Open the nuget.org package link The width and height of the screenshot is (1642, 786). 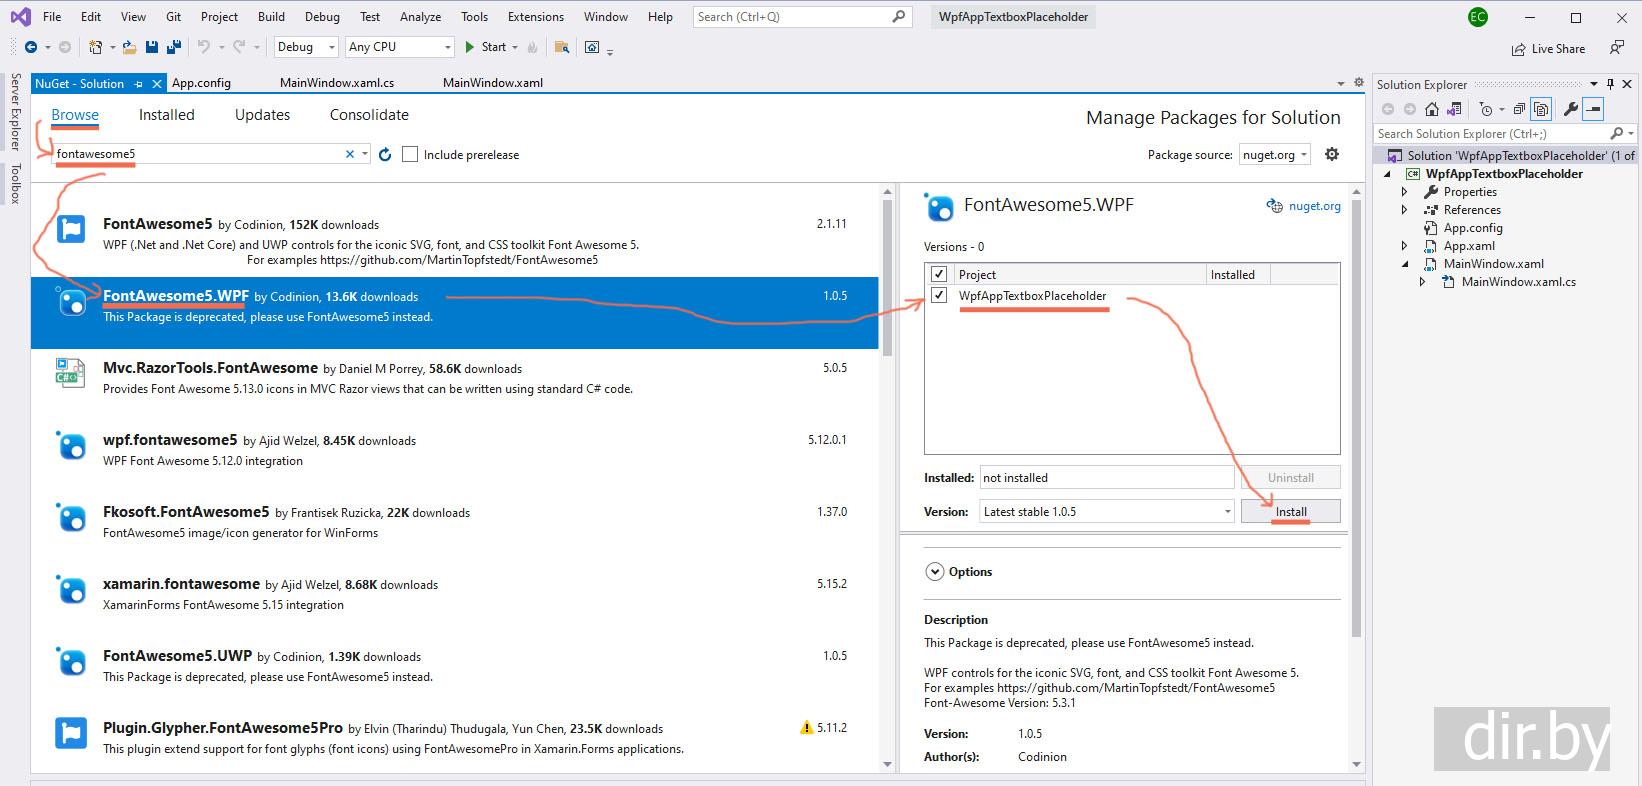click(x=1314, y=206)
